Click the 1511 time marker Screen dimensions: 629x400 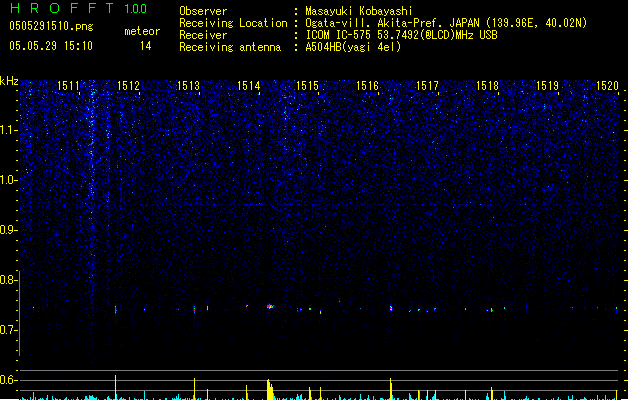68,85
